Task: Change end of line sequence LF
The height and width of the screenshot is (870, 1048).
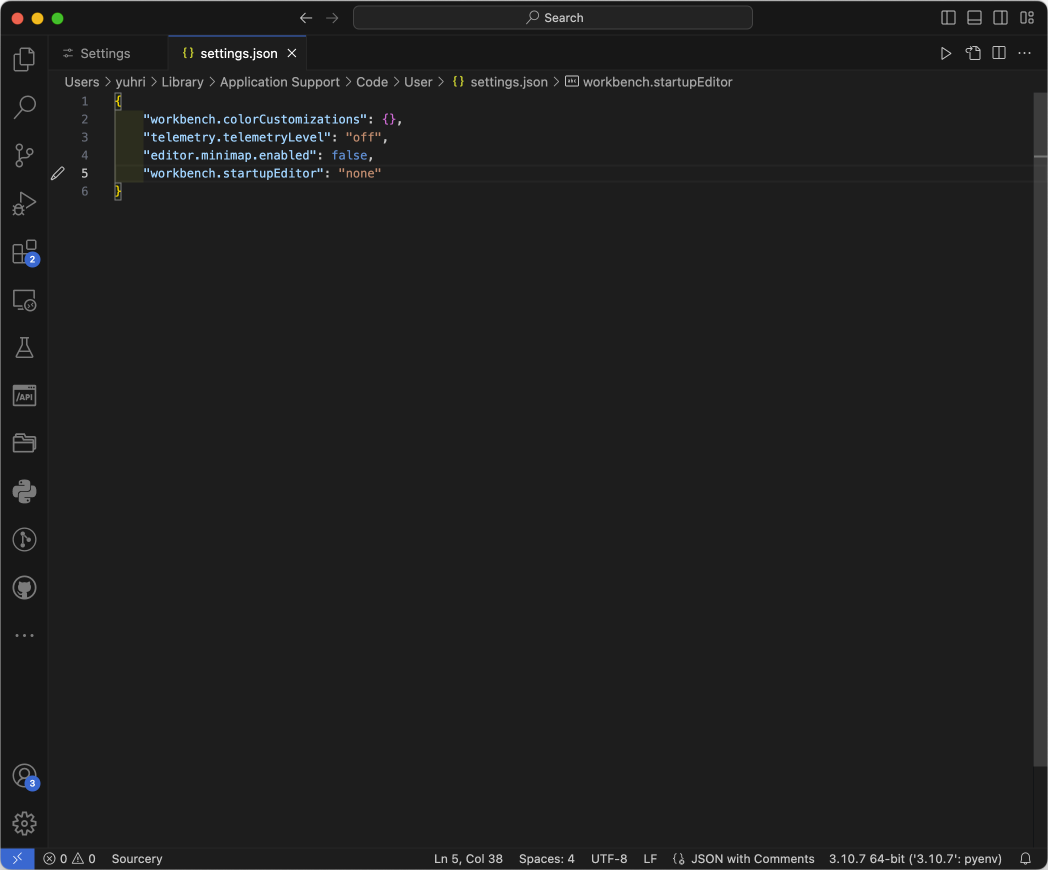Action: click(650, 859)
